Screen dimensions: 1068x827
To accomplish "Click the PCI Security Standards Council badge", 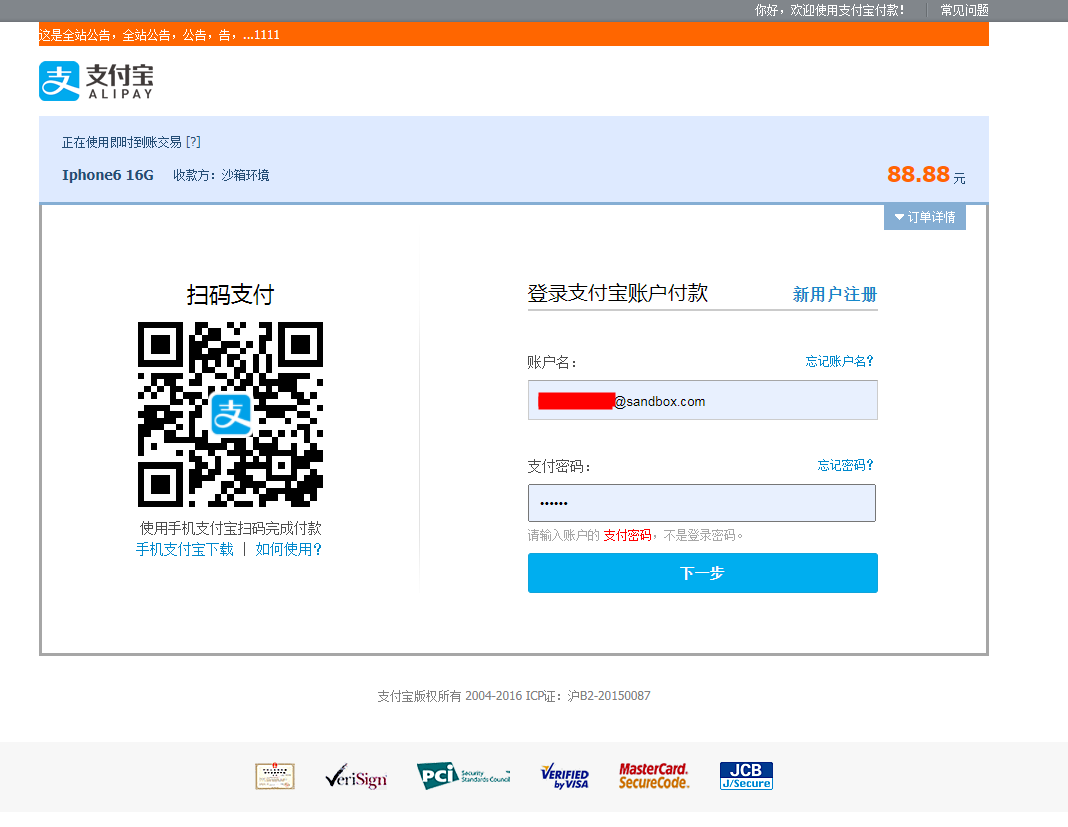I will [x=463, y=776].
